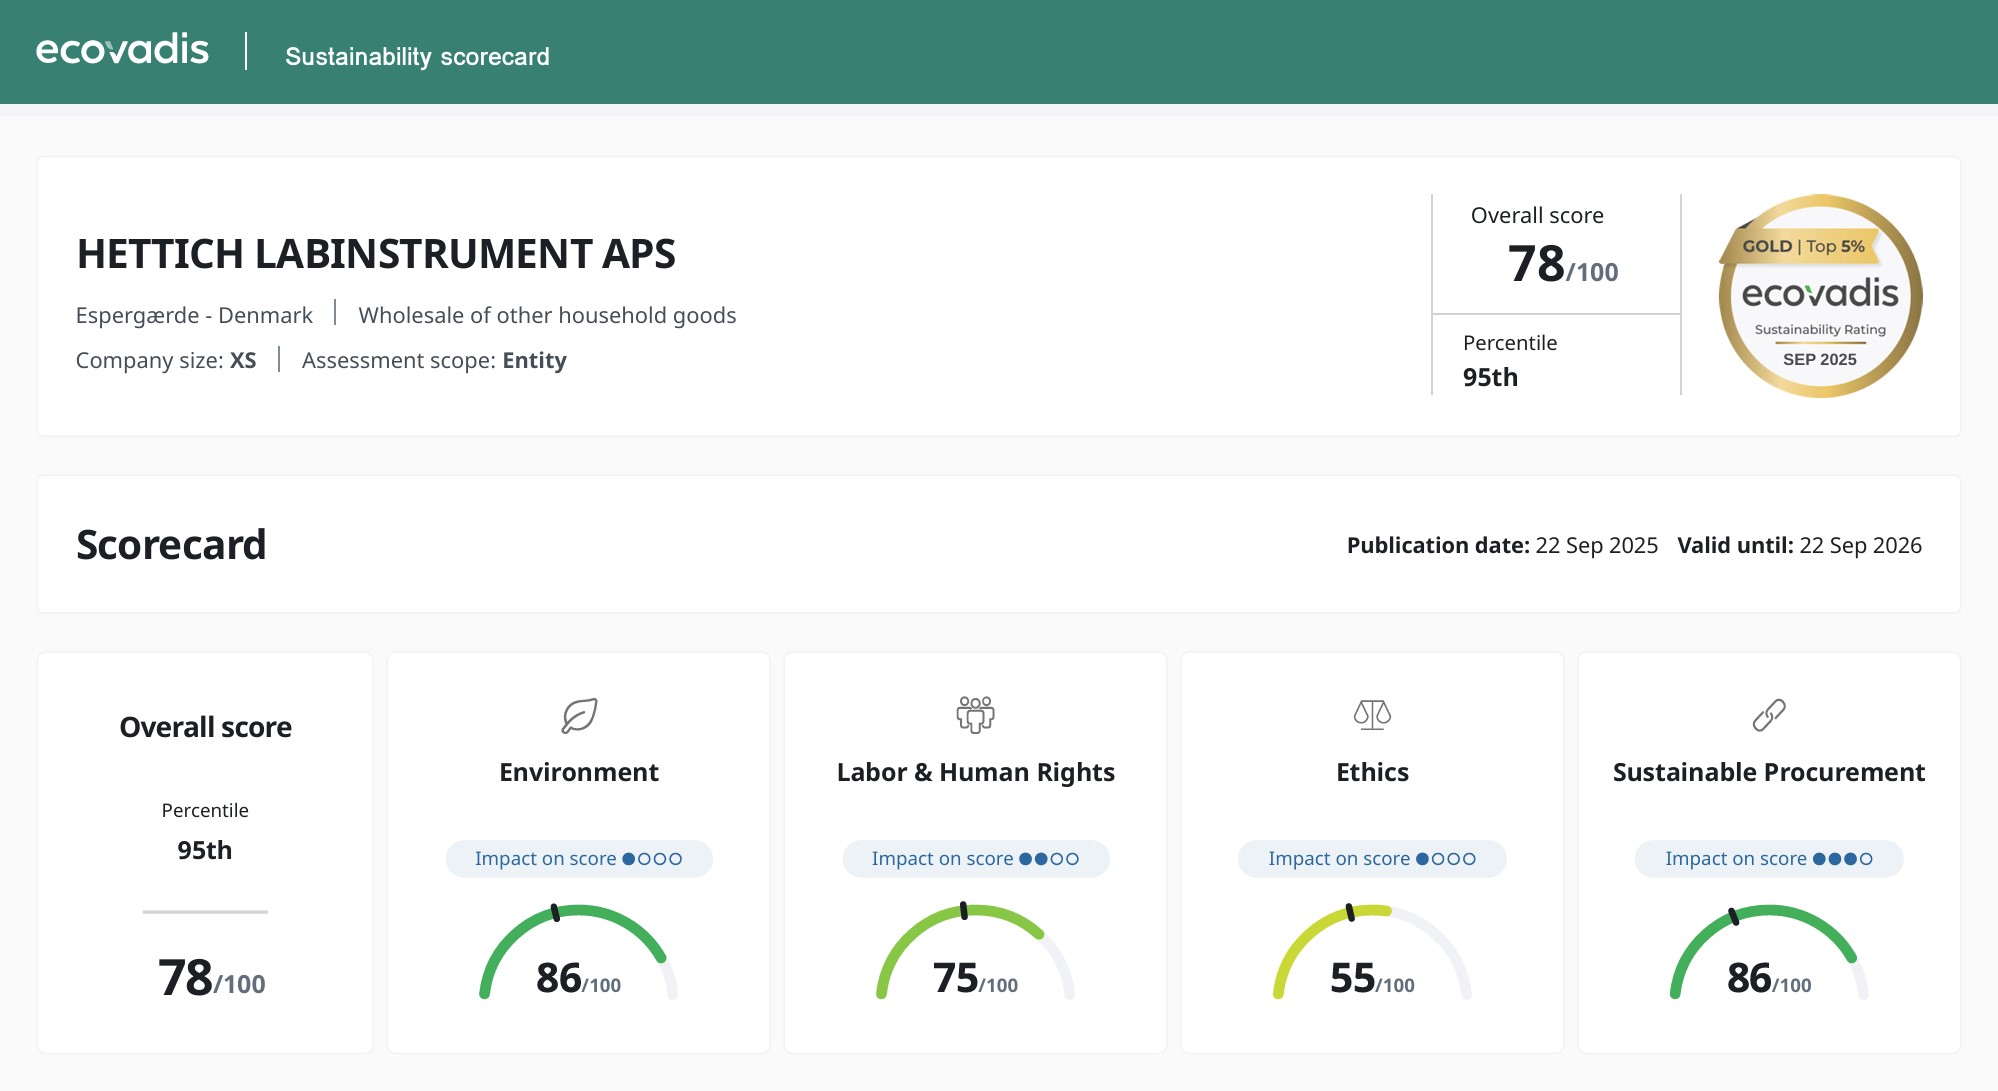Click the Sustainable Procurement impact dots
Image resolution: width=1998 pixels, height=1091 pixels.
point(1842,859)
